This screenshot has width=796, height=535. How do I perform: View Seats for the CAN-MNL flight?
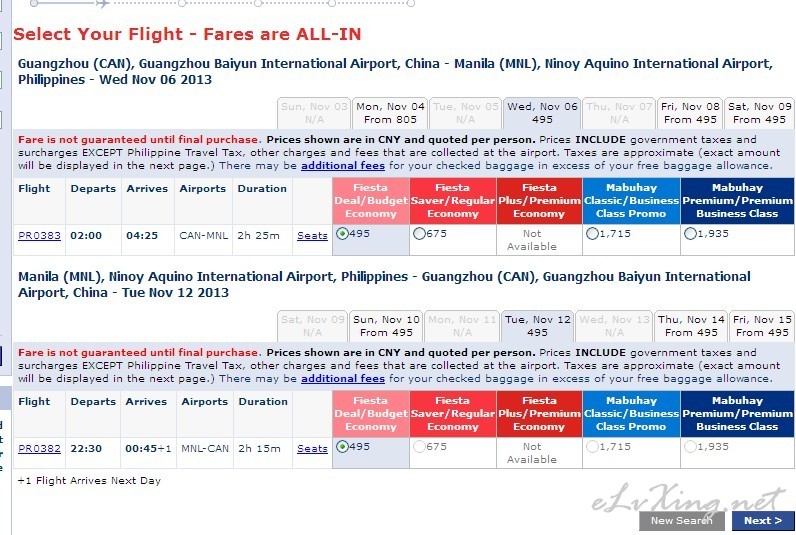pos(312,236)
